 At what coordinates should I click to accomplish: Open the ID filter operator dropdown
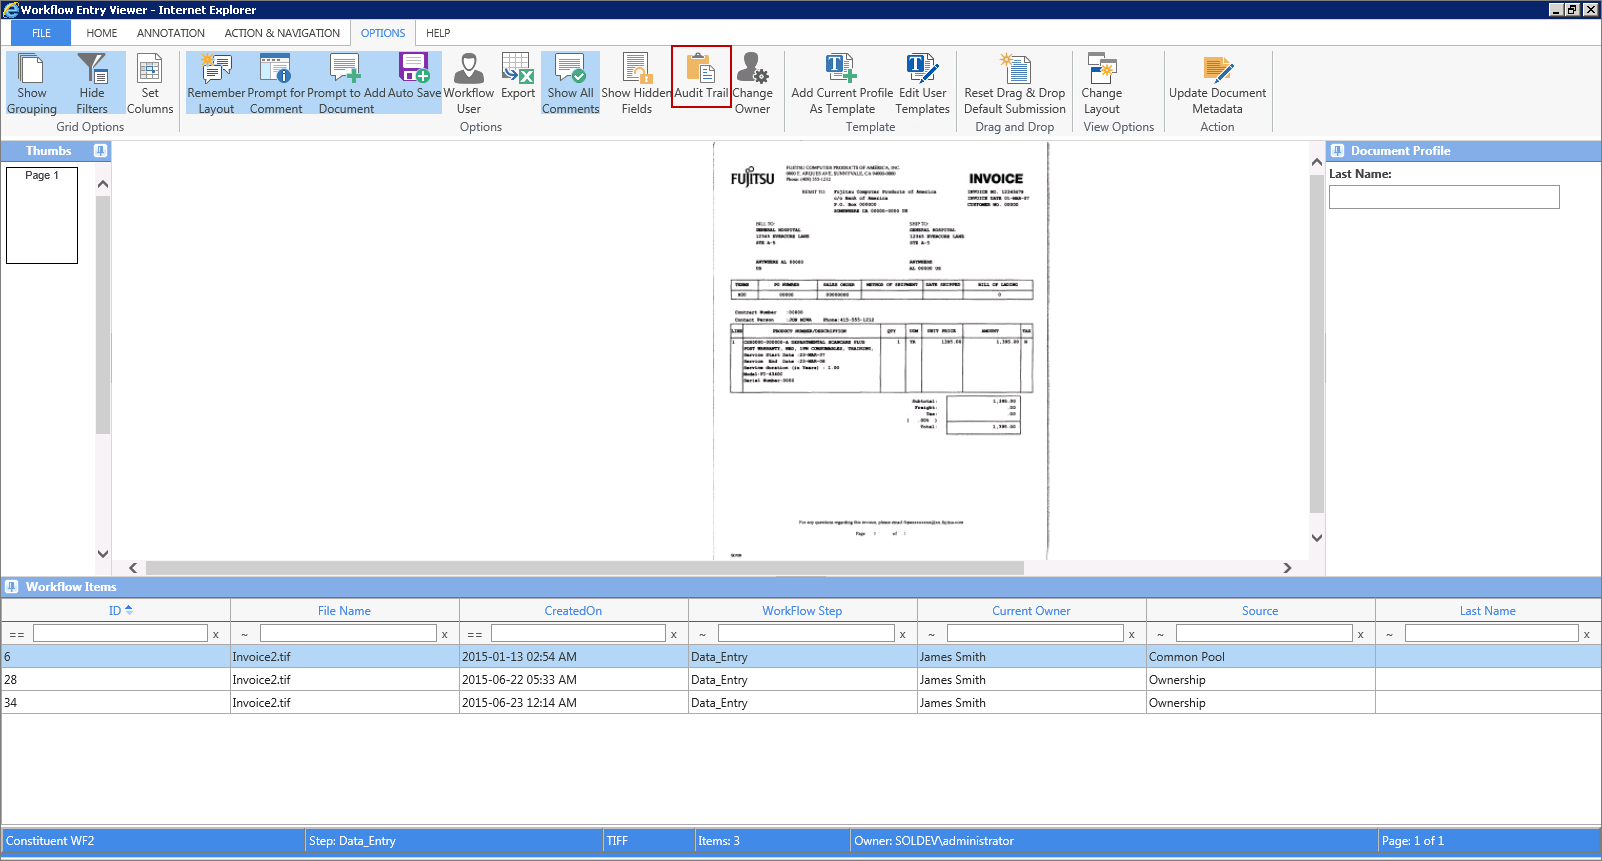(x=17, y=634)
